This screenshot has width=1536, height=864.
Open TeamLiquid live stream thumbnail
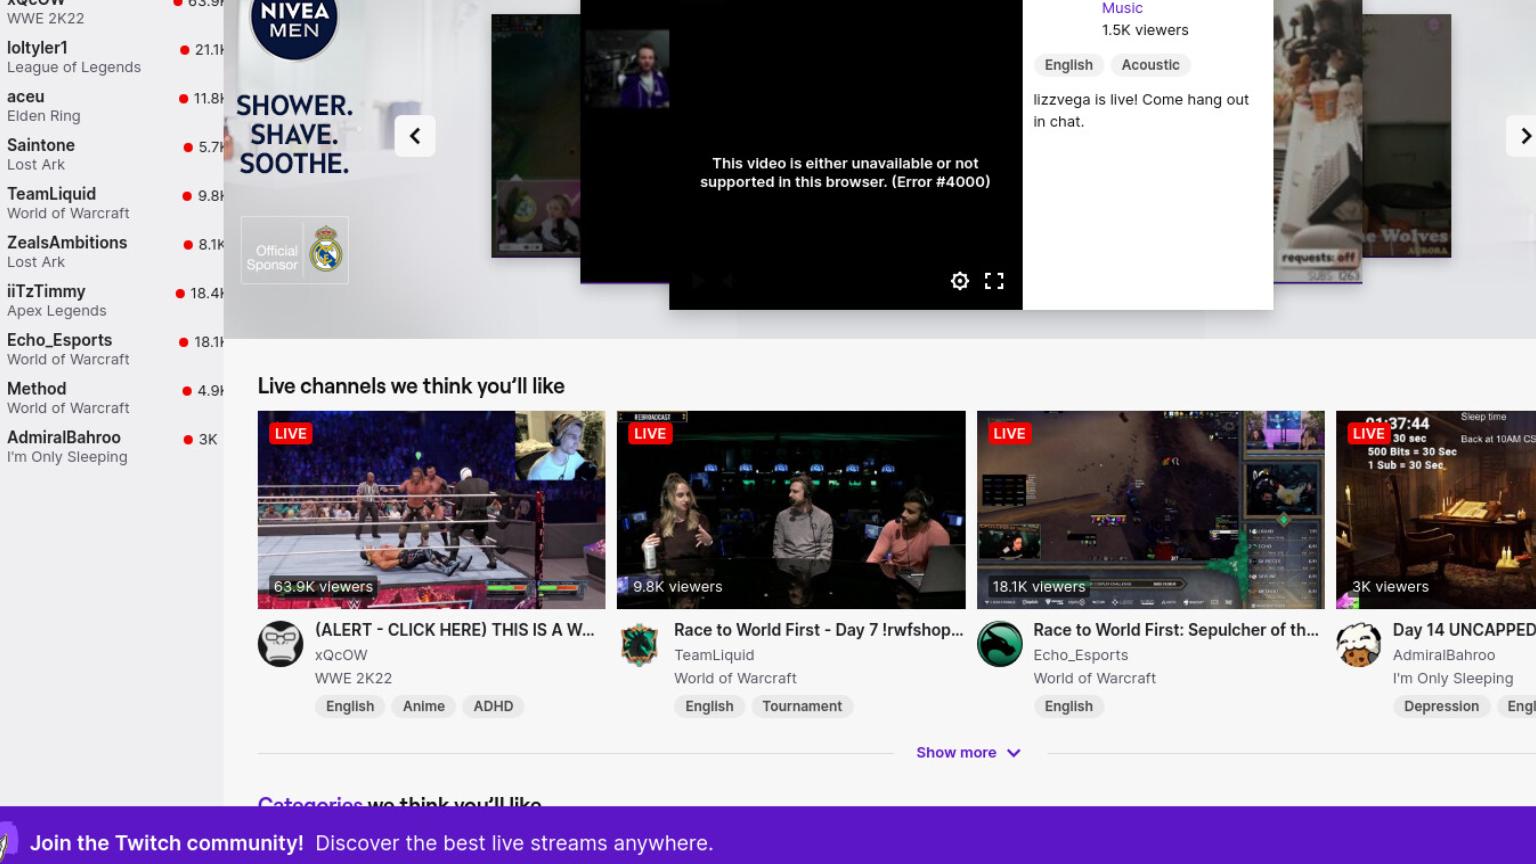[791, 510]
